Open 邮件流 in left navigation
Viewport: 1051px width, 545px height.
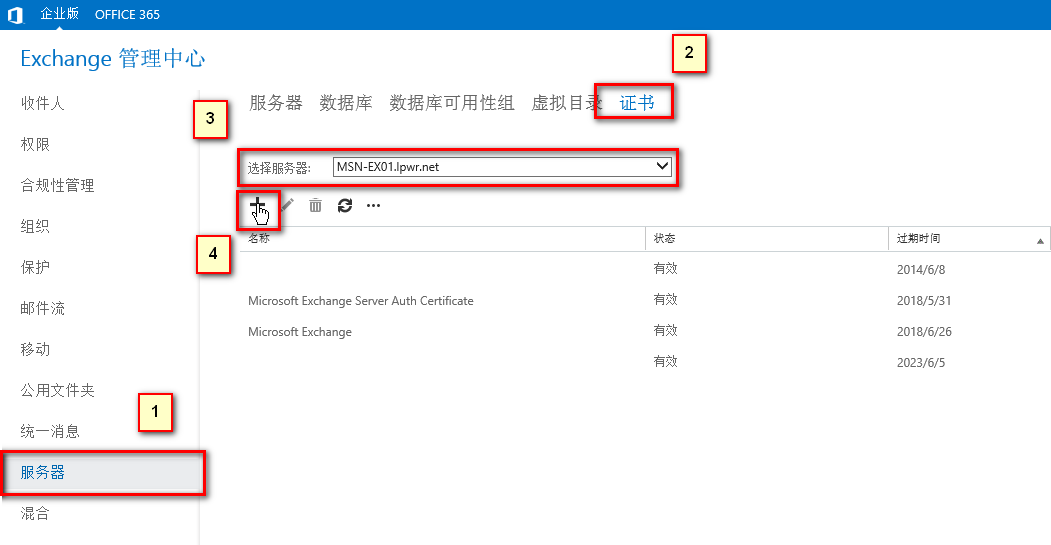point(42,308)
